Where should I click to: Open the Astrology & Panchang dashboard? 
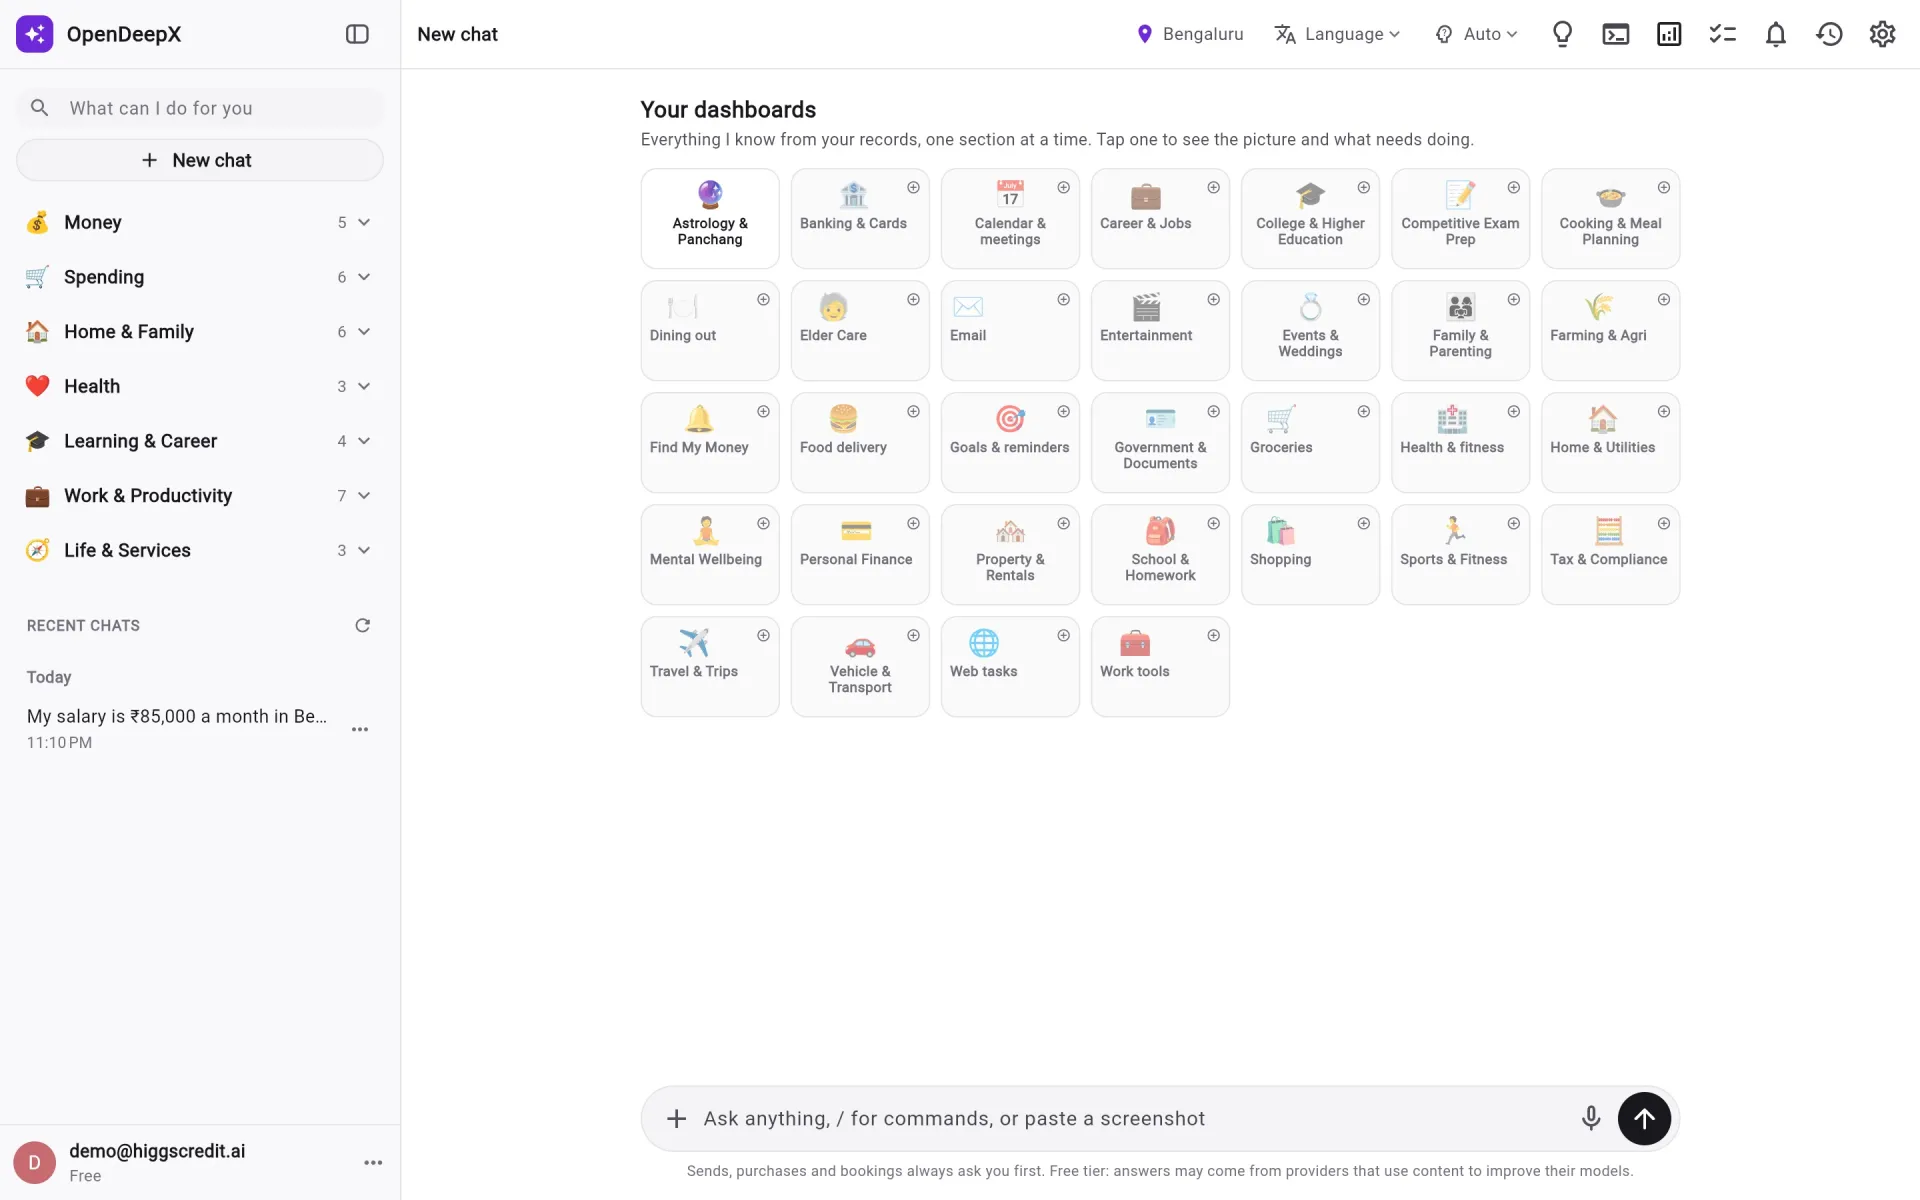[710, 218]
